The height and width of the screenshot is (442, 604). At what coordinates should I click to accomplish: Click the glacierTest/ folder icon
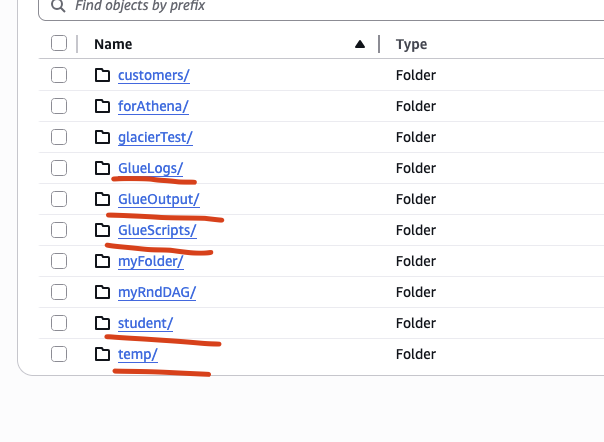(102, 137)
